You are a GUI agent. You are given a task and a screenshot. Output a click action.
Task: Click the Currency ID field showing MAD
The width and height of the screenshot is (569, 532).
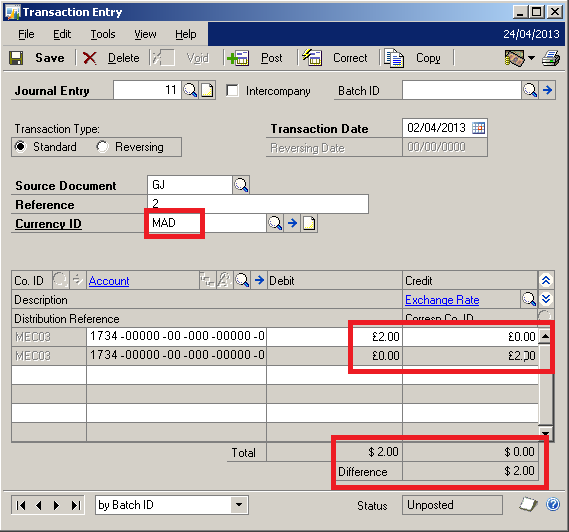point(207,223)
